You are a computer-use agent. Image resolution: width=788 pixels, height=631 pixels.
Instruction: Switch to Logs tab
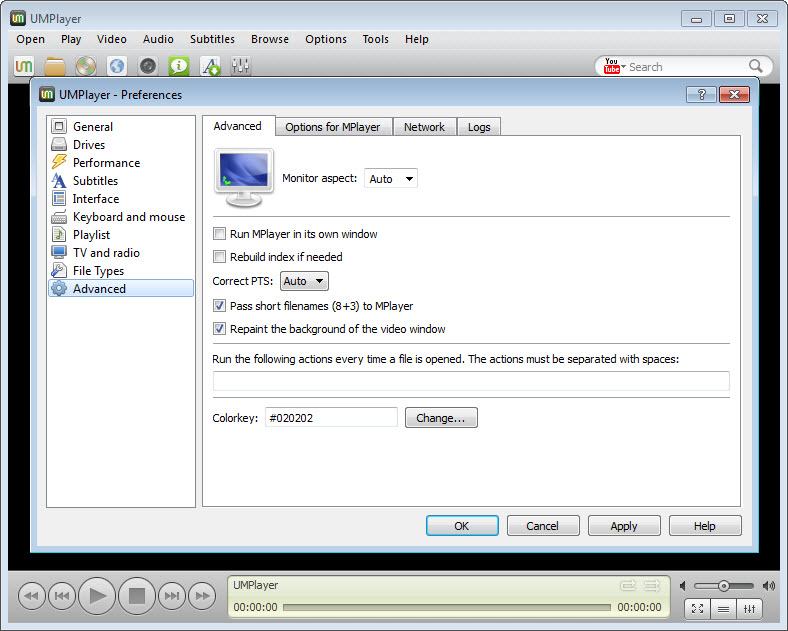tap(479, 127)
